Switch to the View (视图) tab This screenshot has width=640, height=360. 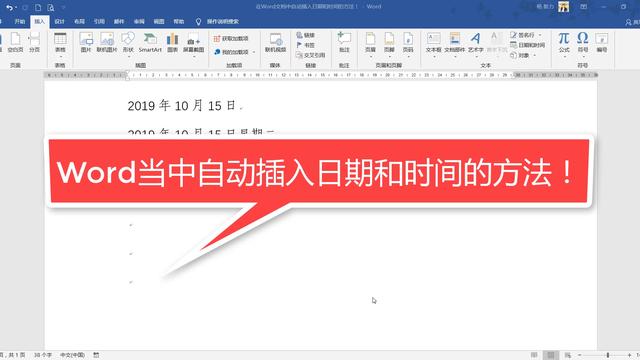(159, 22)
